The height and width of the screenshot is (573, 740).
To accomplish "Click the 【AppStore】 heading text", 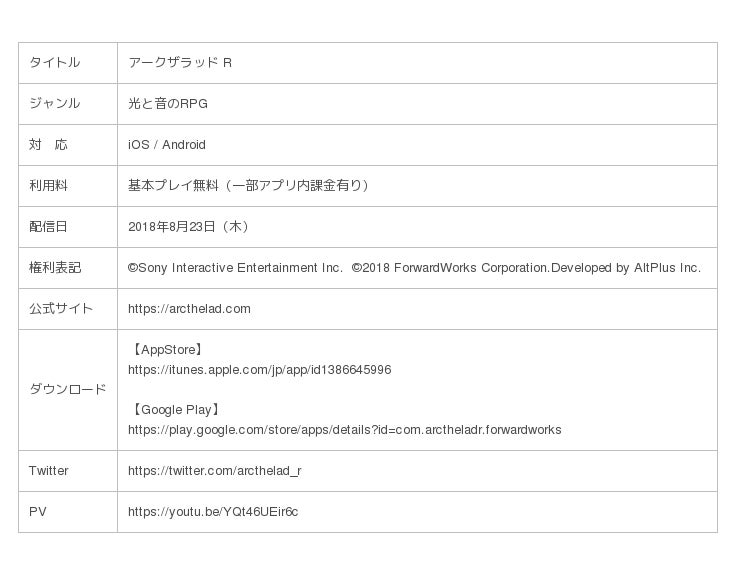I will [168, 350].
